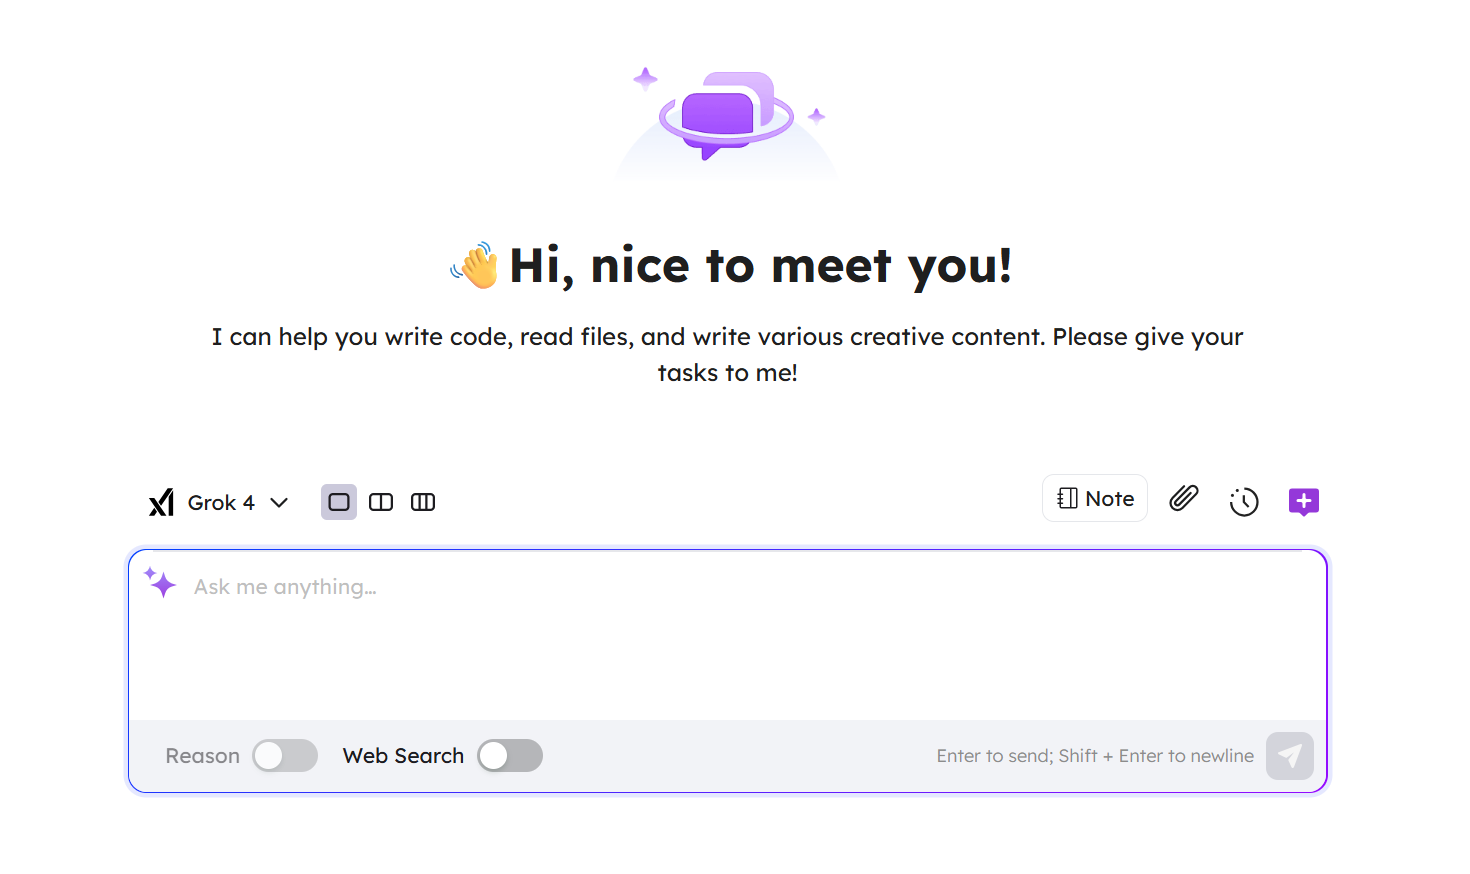Open the Note button
Screen dimensions: 1470x874
[x=1095, y=499]
